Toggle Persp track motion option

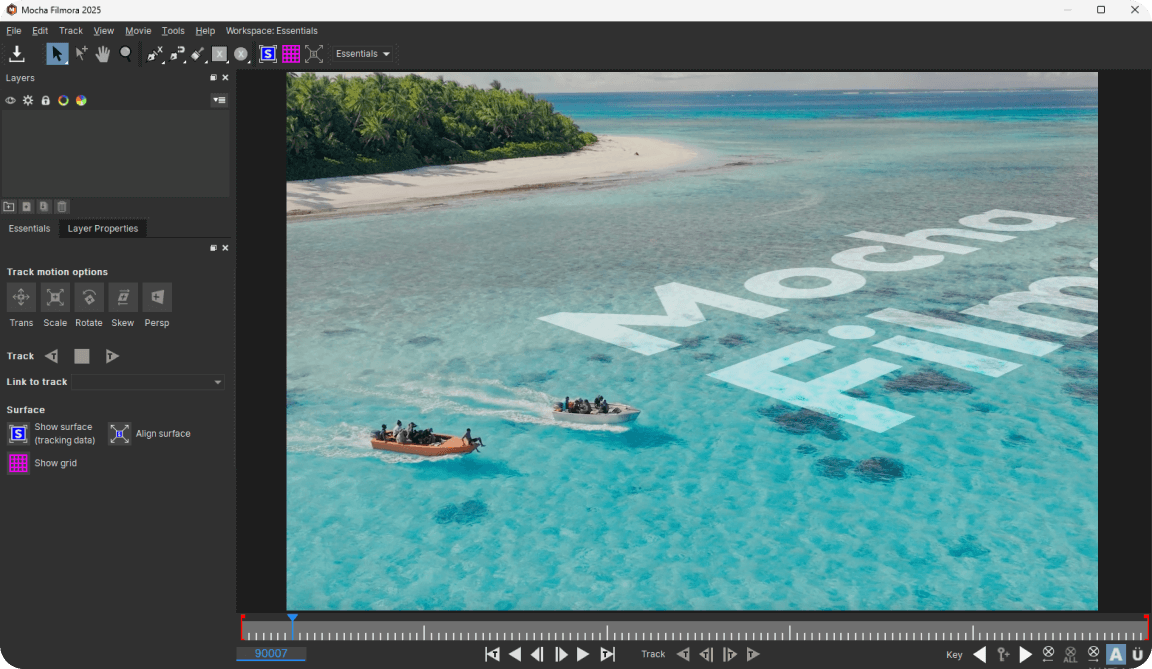pyautogui.click(x=156, y=297)
